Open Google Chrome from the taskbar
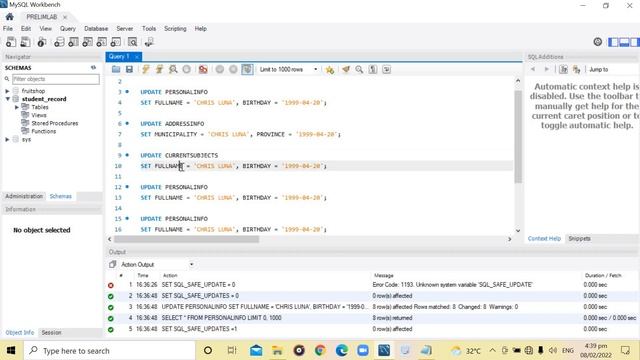640x360 pixels. coord(320,350)
